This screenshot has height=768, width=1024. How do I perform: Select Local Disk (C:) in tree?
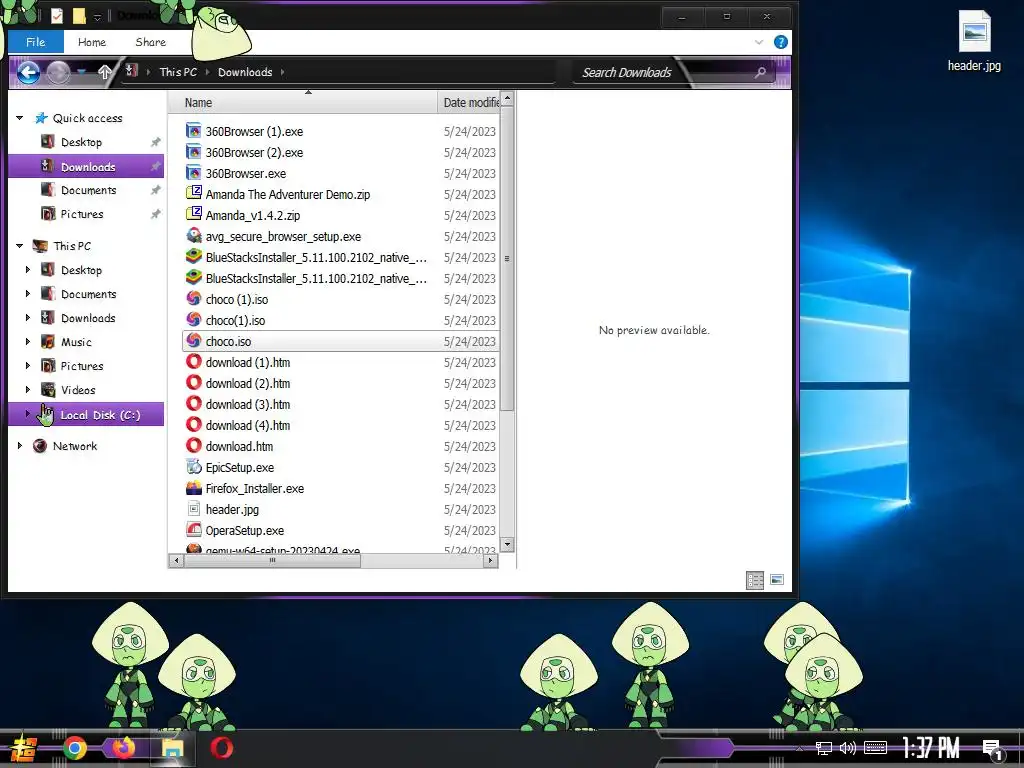(87, 415)
